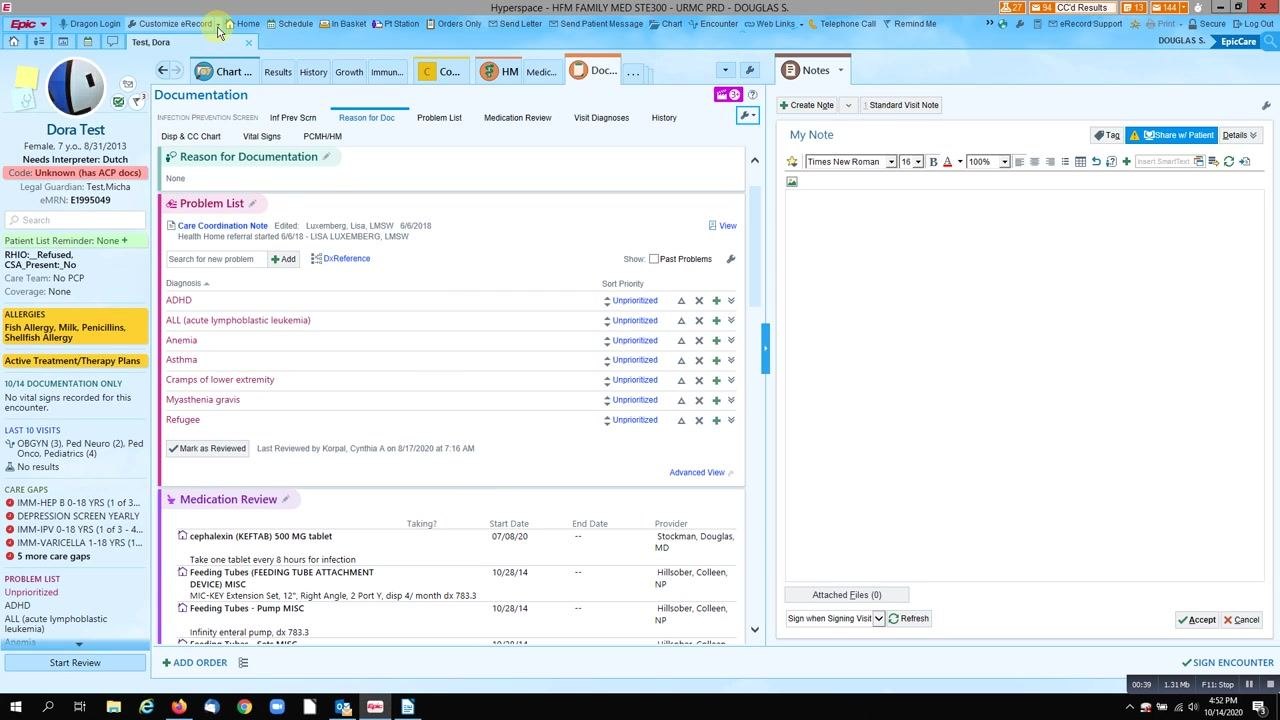Open the Growth activity tab
Viewport: 1280px width, 720px height.
pos(349,72)
